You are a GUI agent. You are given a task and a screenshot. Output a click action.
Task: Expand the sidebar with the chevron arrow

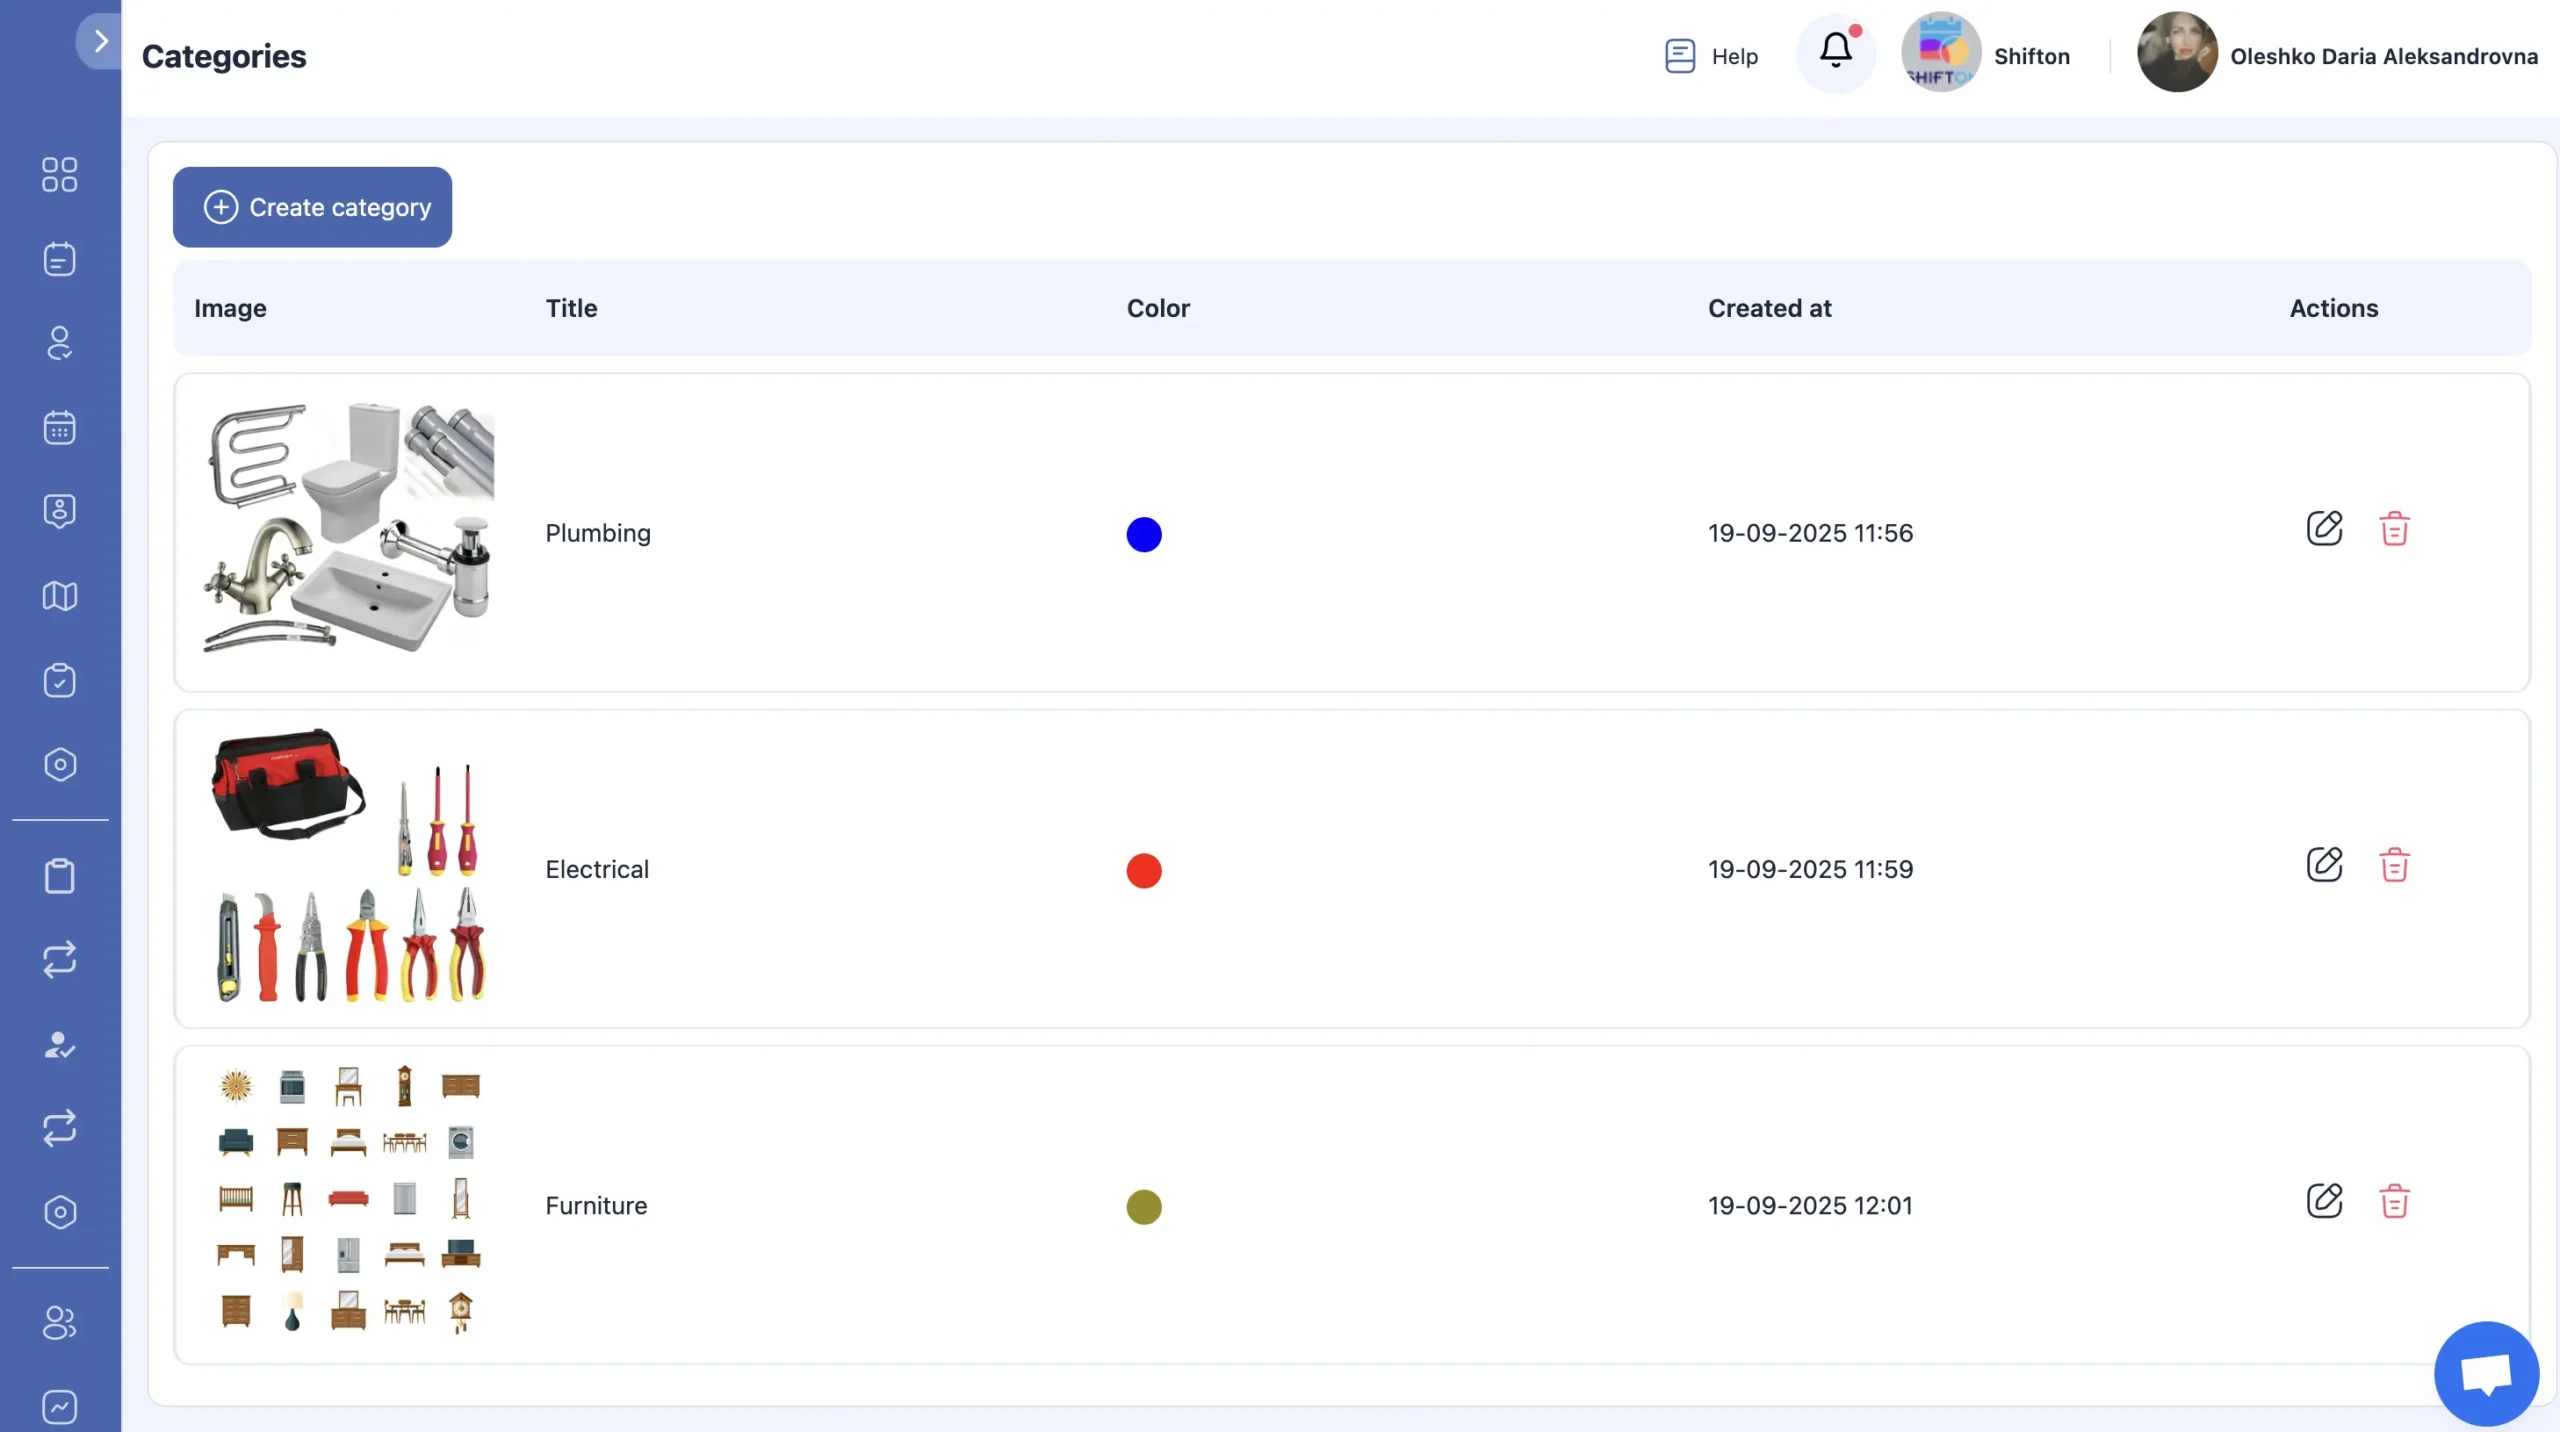(x=100, y=41)
